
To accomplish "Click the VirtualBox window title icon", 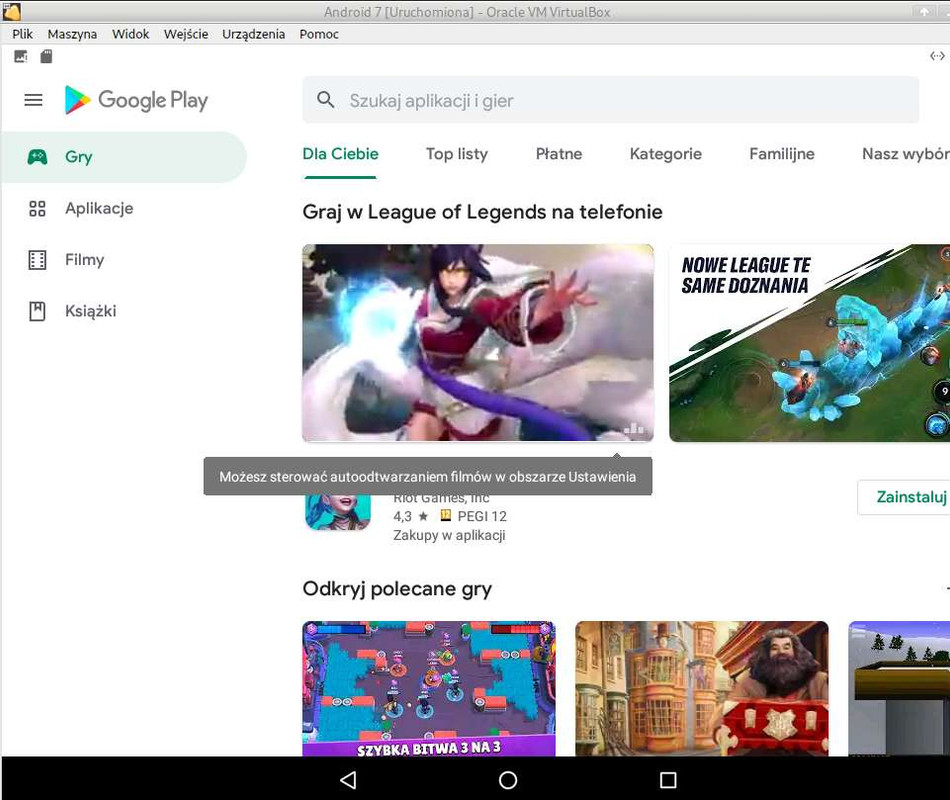I will pos(12,12).
